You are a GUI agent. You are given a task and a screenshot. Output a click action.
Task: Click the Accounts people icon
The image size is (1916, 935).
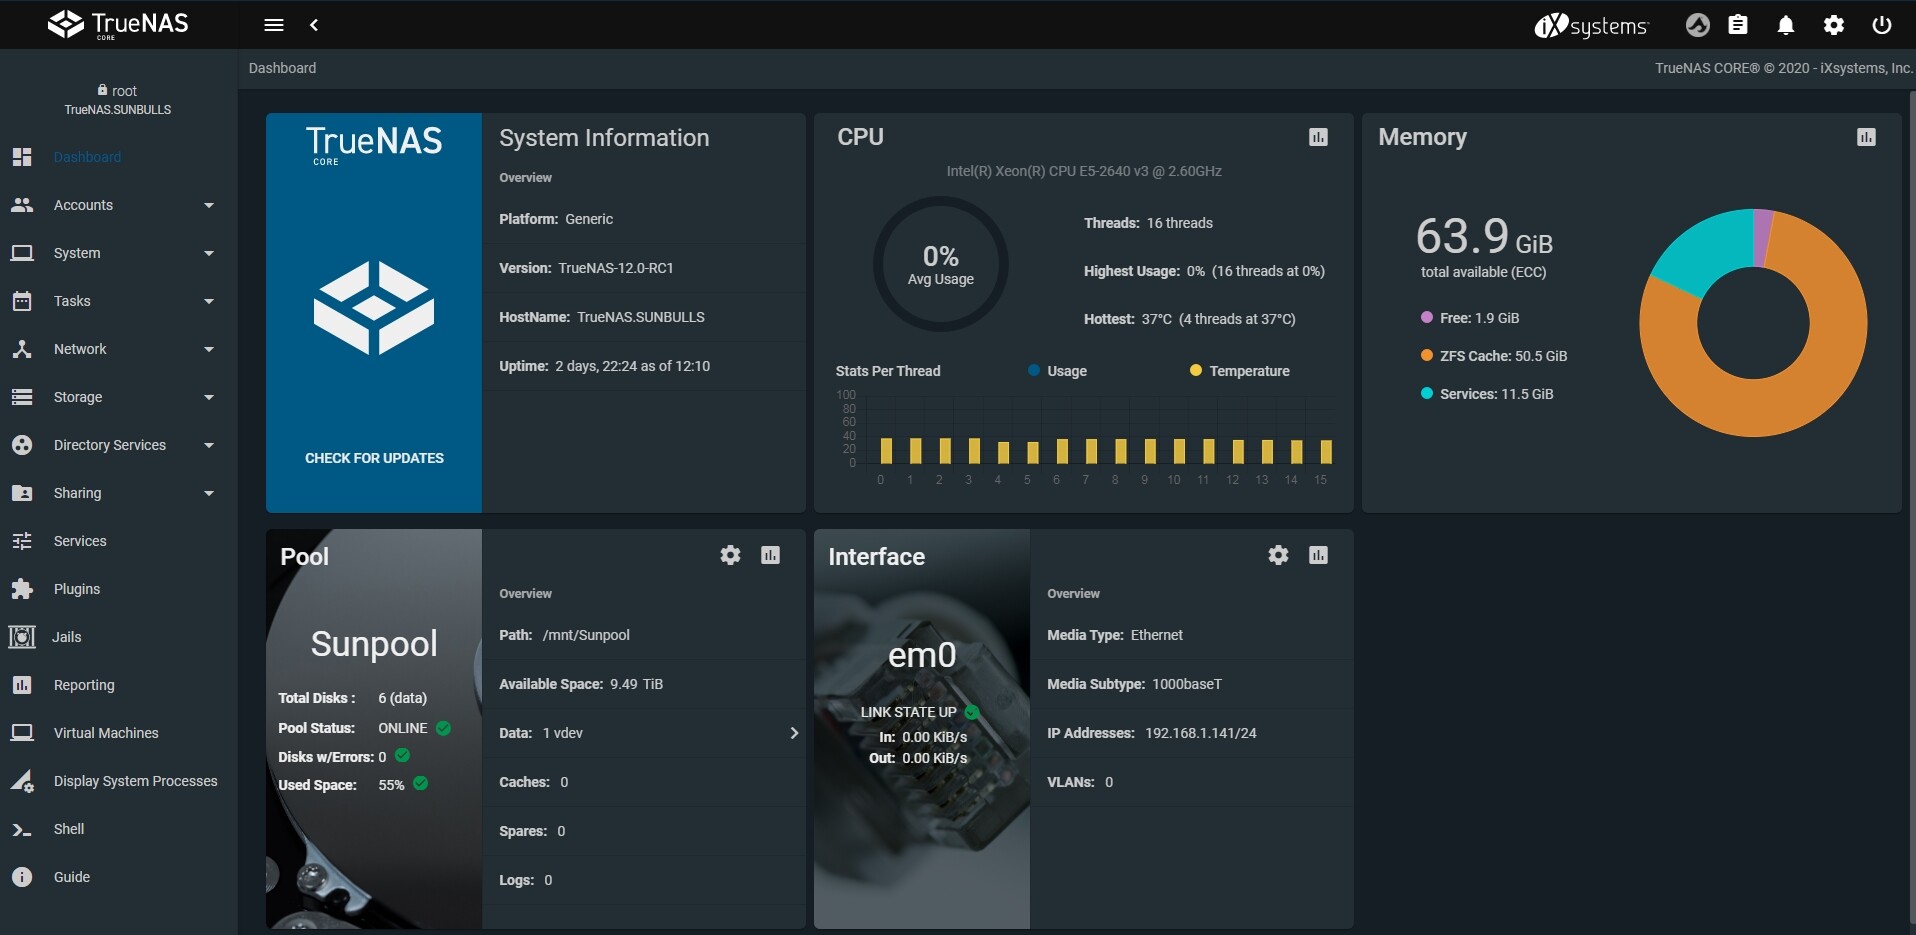click(x=22, y=205)
